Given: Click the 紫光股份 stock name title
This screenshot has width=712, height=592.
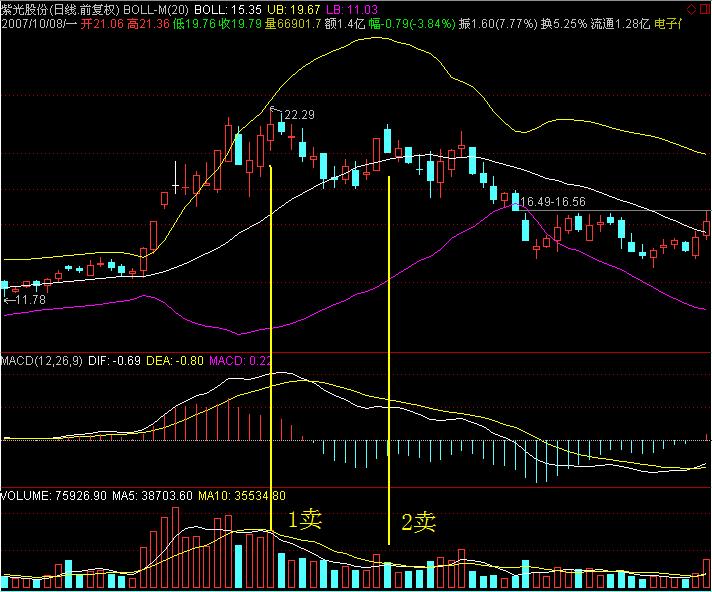Looking at the screenshot, I should [x=27, y=8].
